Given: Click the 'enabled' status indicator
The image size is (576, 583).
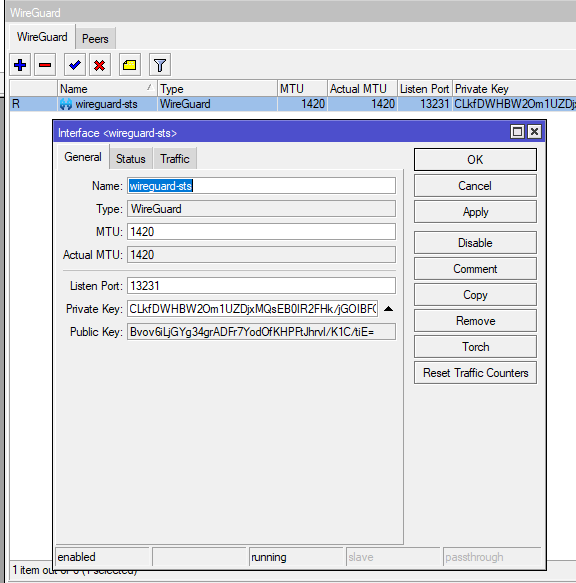Looking at the screenshot, I should click(x=102, y=557).
